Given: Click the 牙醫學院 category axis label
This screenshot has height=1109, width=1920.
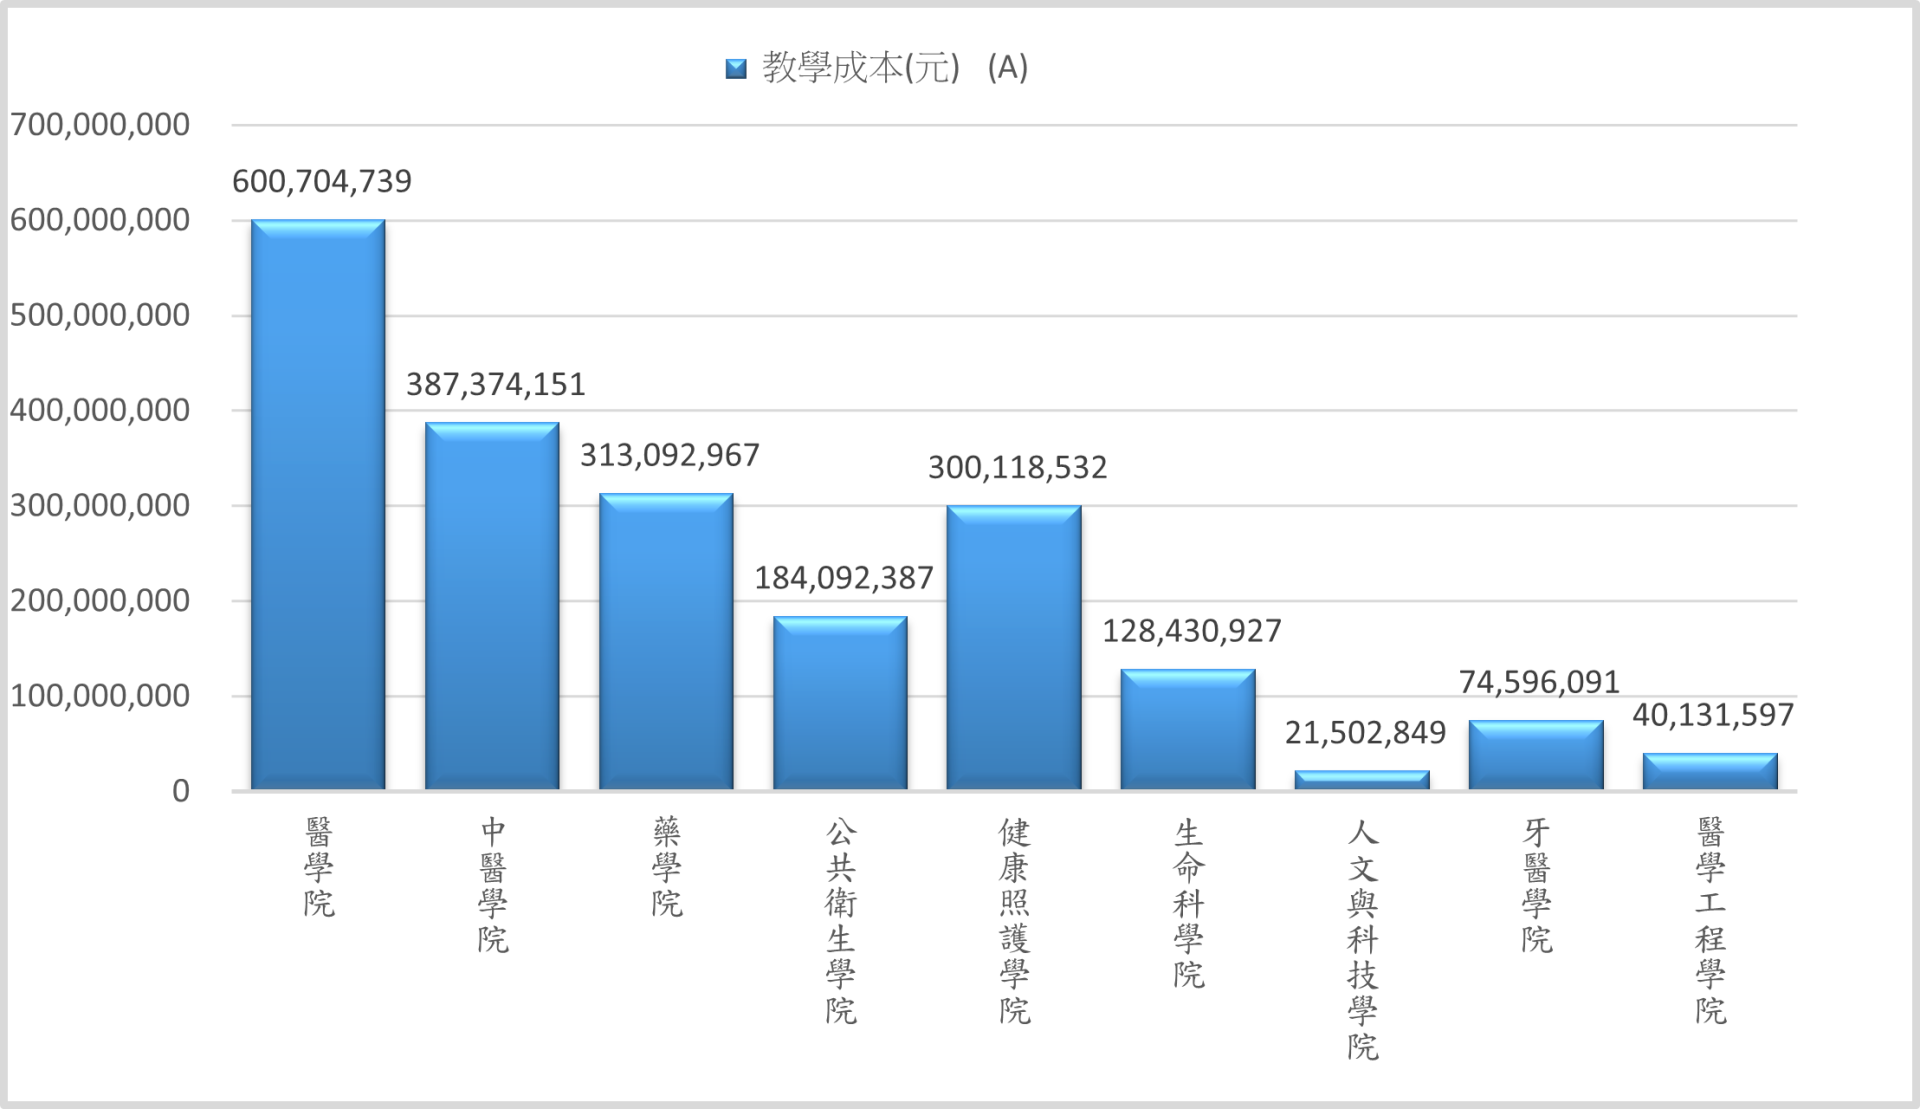Looking at the screenshot, I should [x=1536, y=885].
